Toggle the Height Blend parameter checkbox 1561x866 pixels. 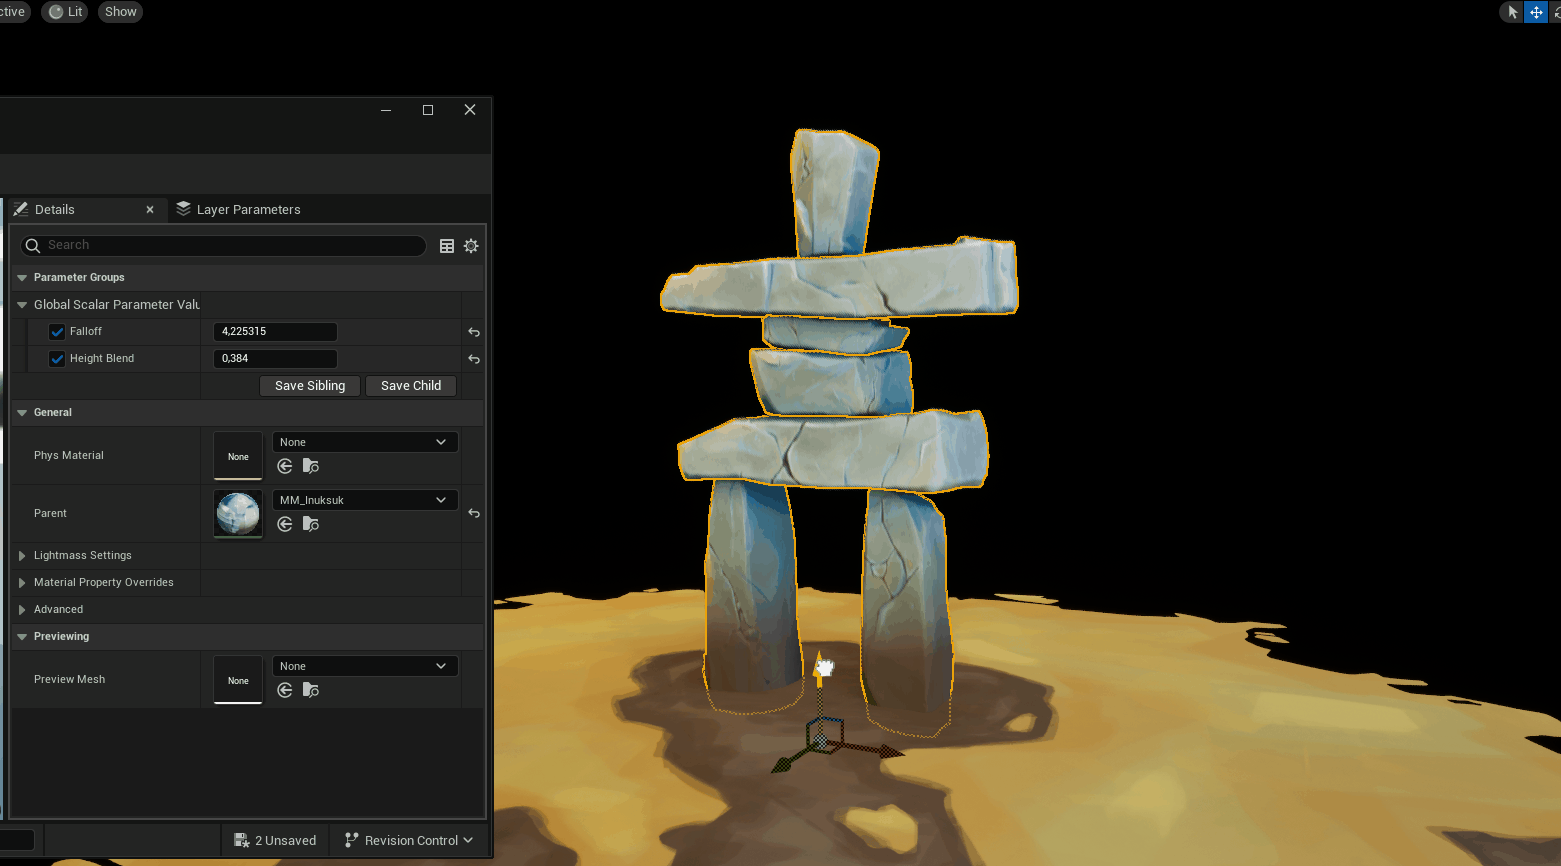tap(56, 358)
